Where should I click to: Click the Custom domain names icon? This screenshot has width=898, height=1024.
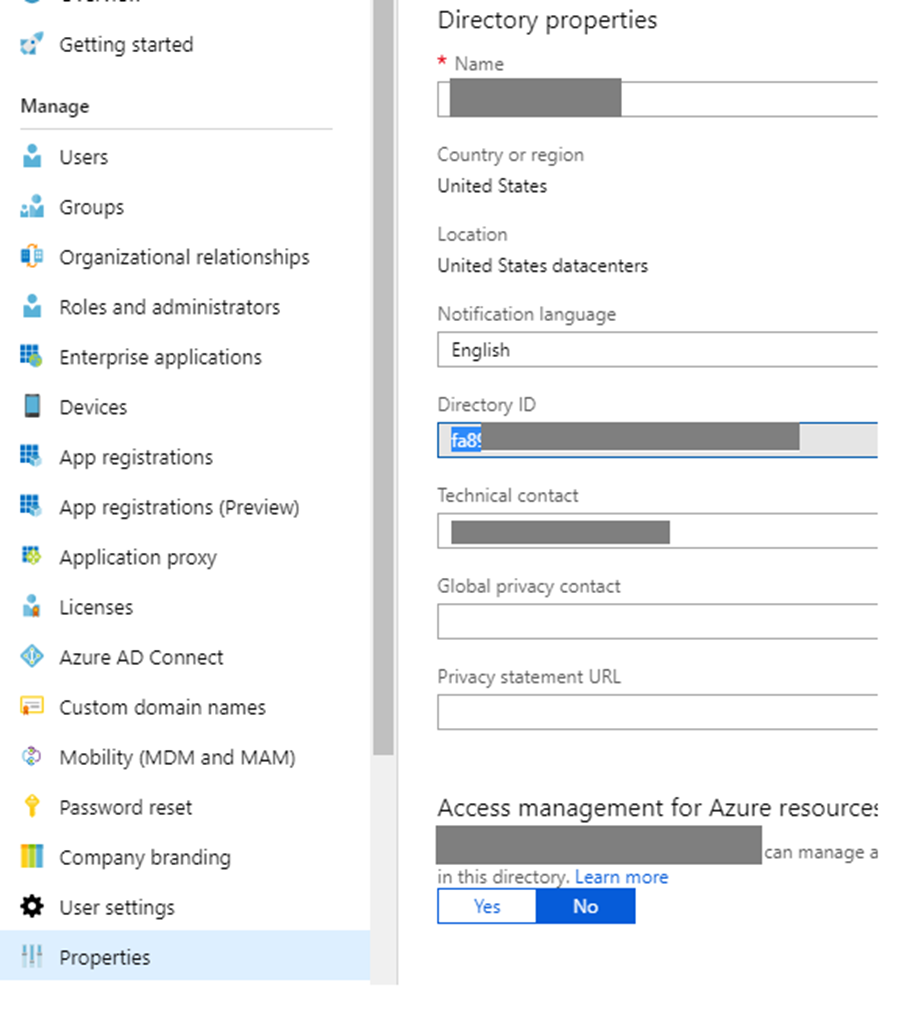tap(31, 707)
